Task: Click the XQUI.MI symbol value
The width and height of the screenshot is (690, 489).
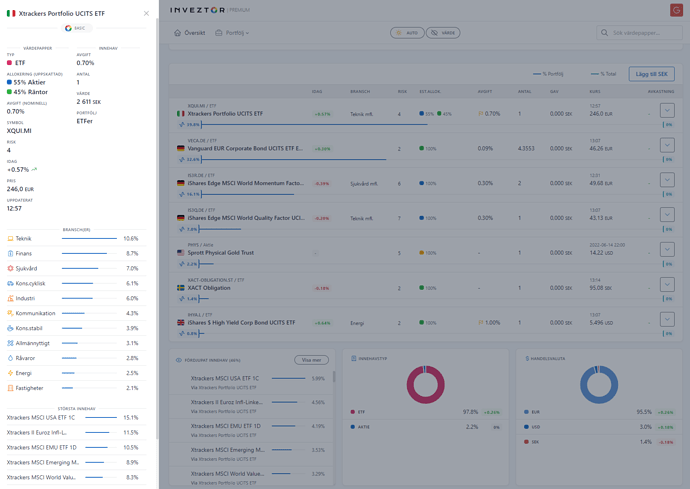Action: 19,131
